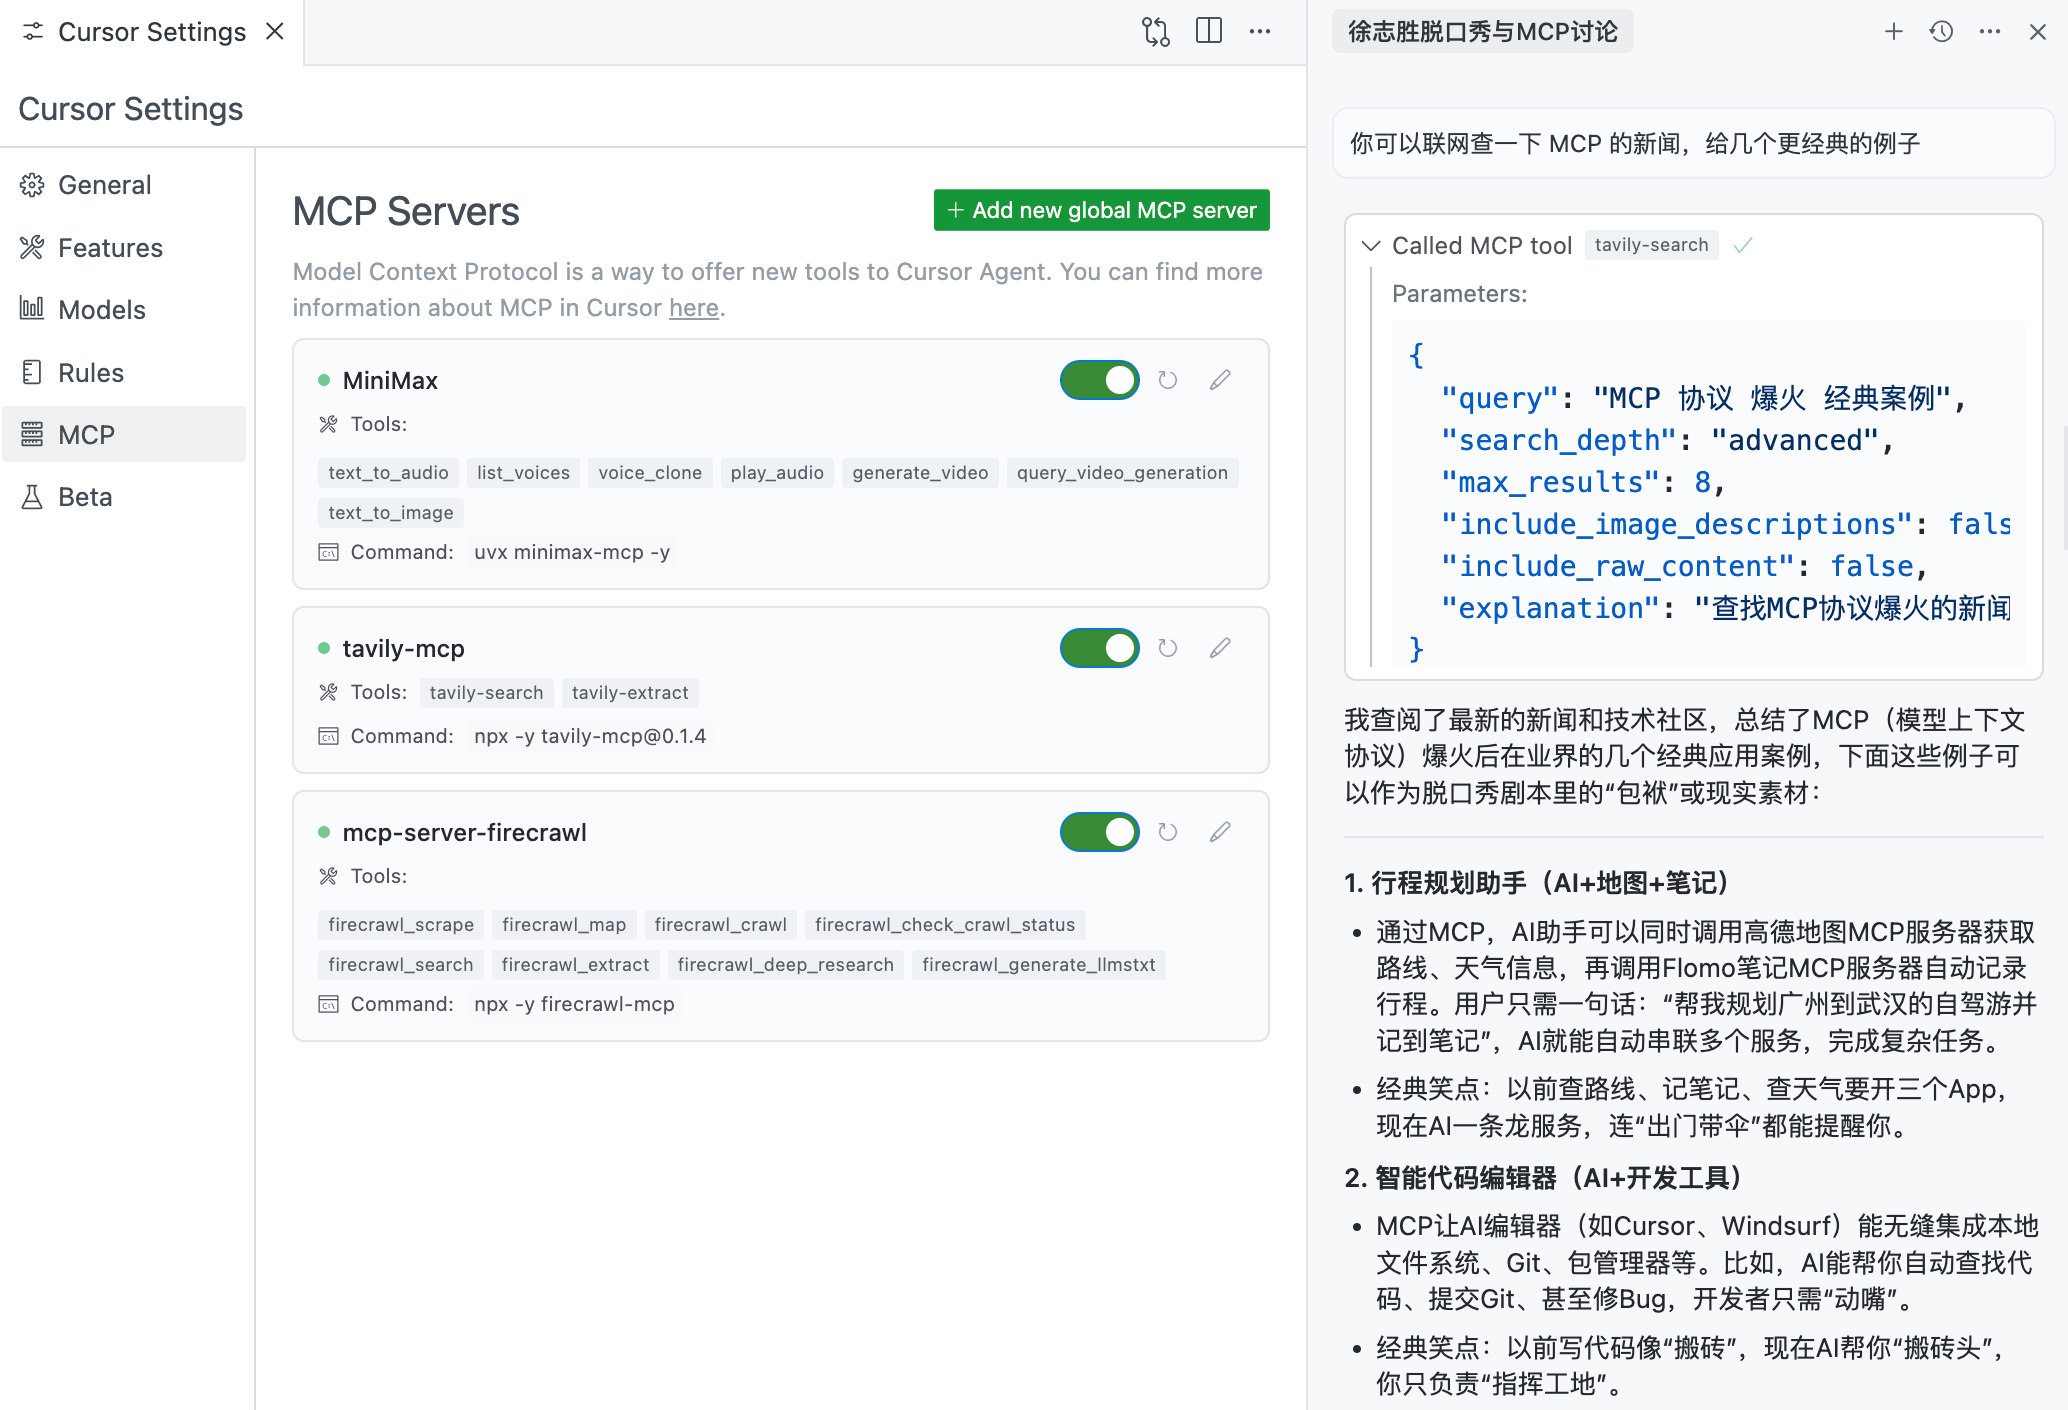Disable the MiniMax server toggle
The height and width of the screenshot is (1410, 2068).
(x=1099, y=380)
